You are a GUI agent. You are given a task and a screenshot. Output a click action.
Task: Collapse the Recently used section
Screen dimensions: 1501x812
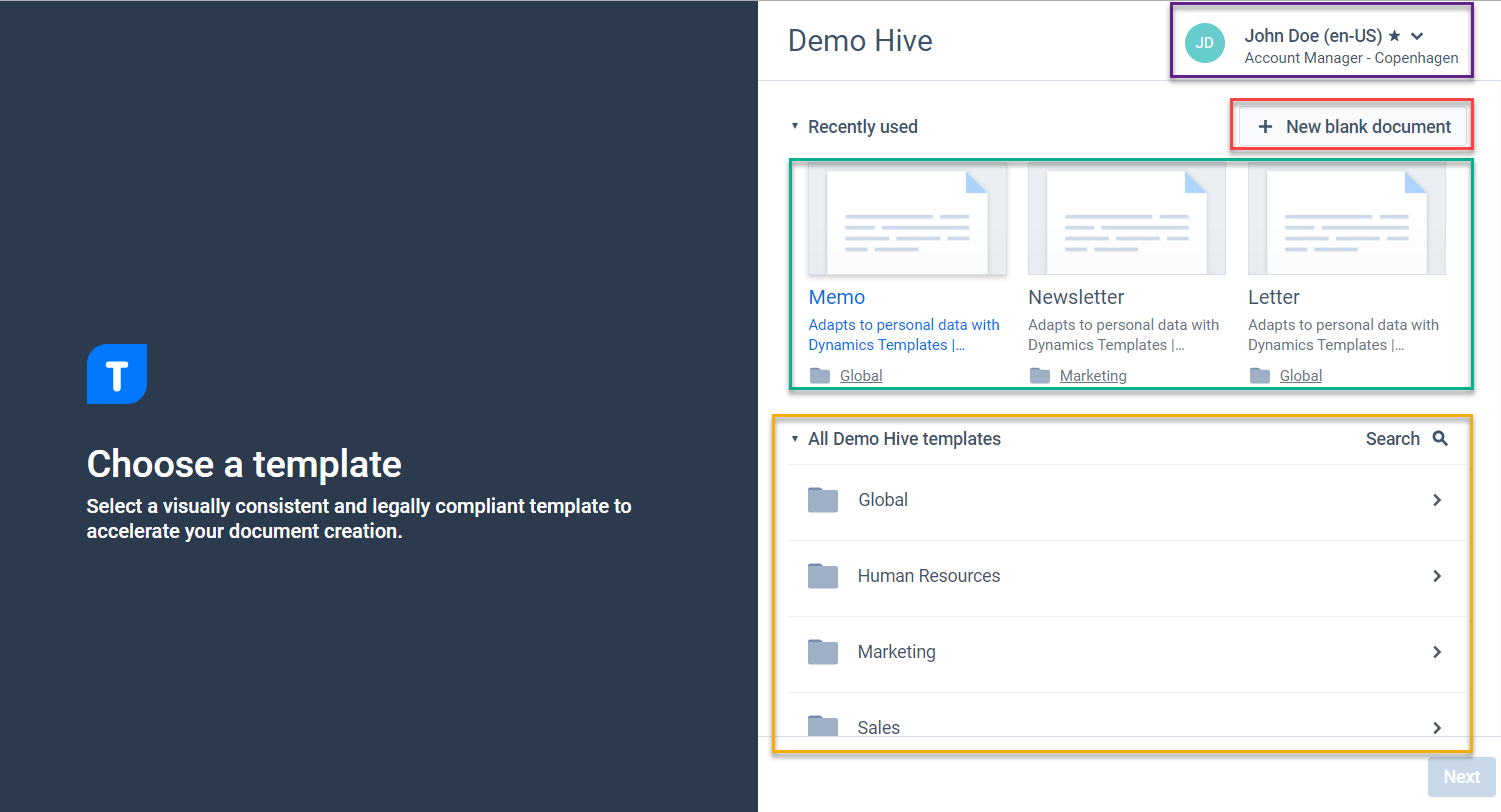pyautogui.click(x=794, y=126)
